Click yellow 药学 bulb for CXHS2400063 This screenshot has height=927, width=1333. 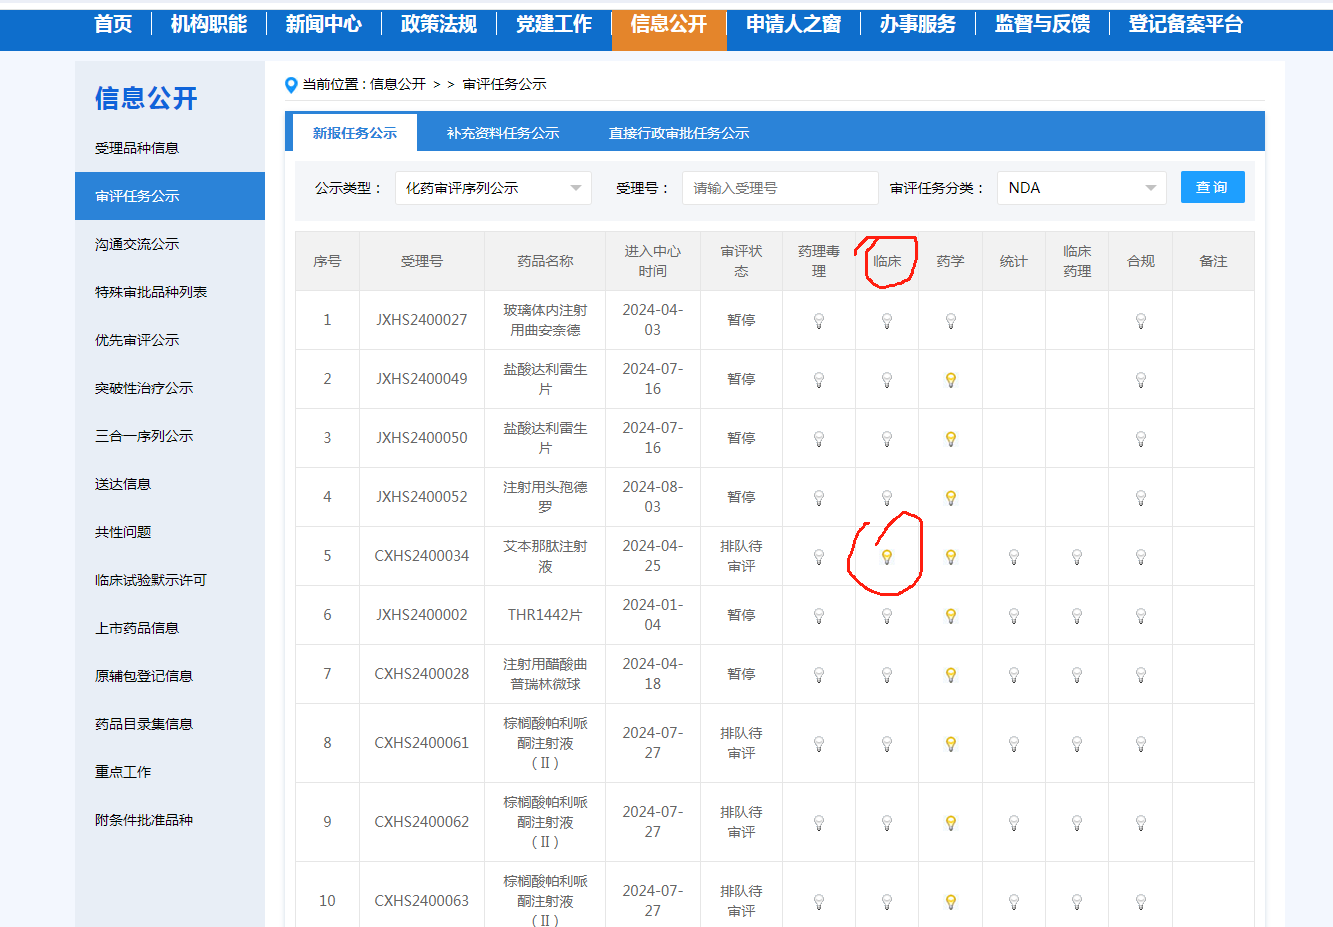tap(951, 902)
